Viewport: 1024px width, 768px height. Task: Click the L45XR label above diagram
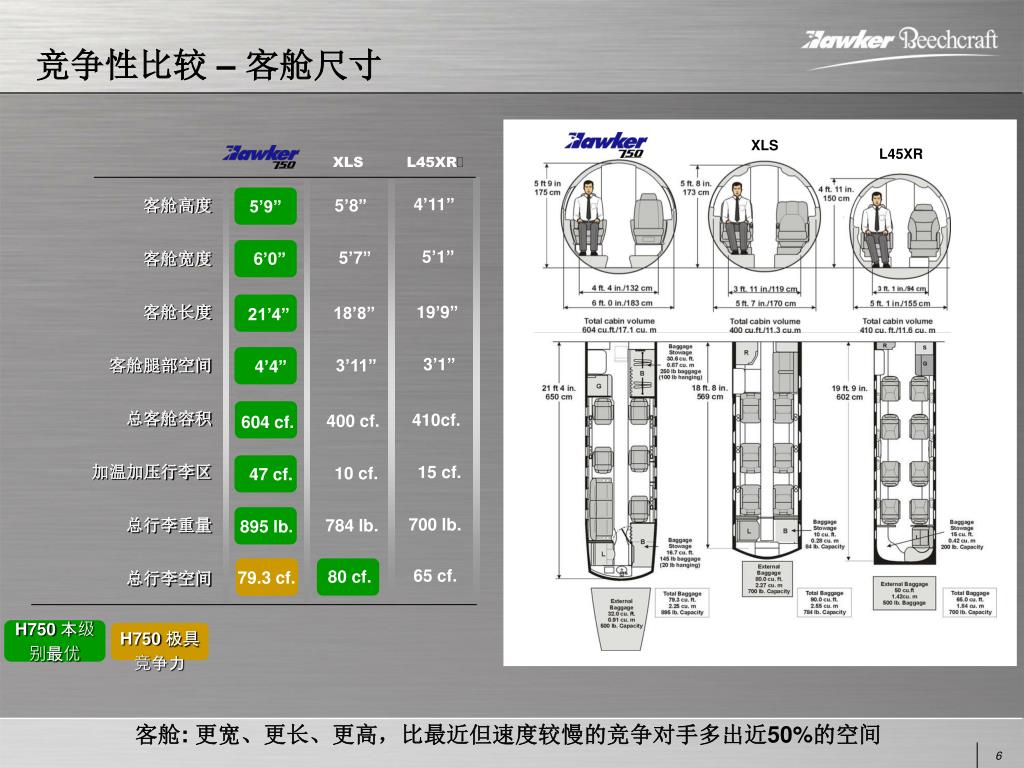(900, 154)
